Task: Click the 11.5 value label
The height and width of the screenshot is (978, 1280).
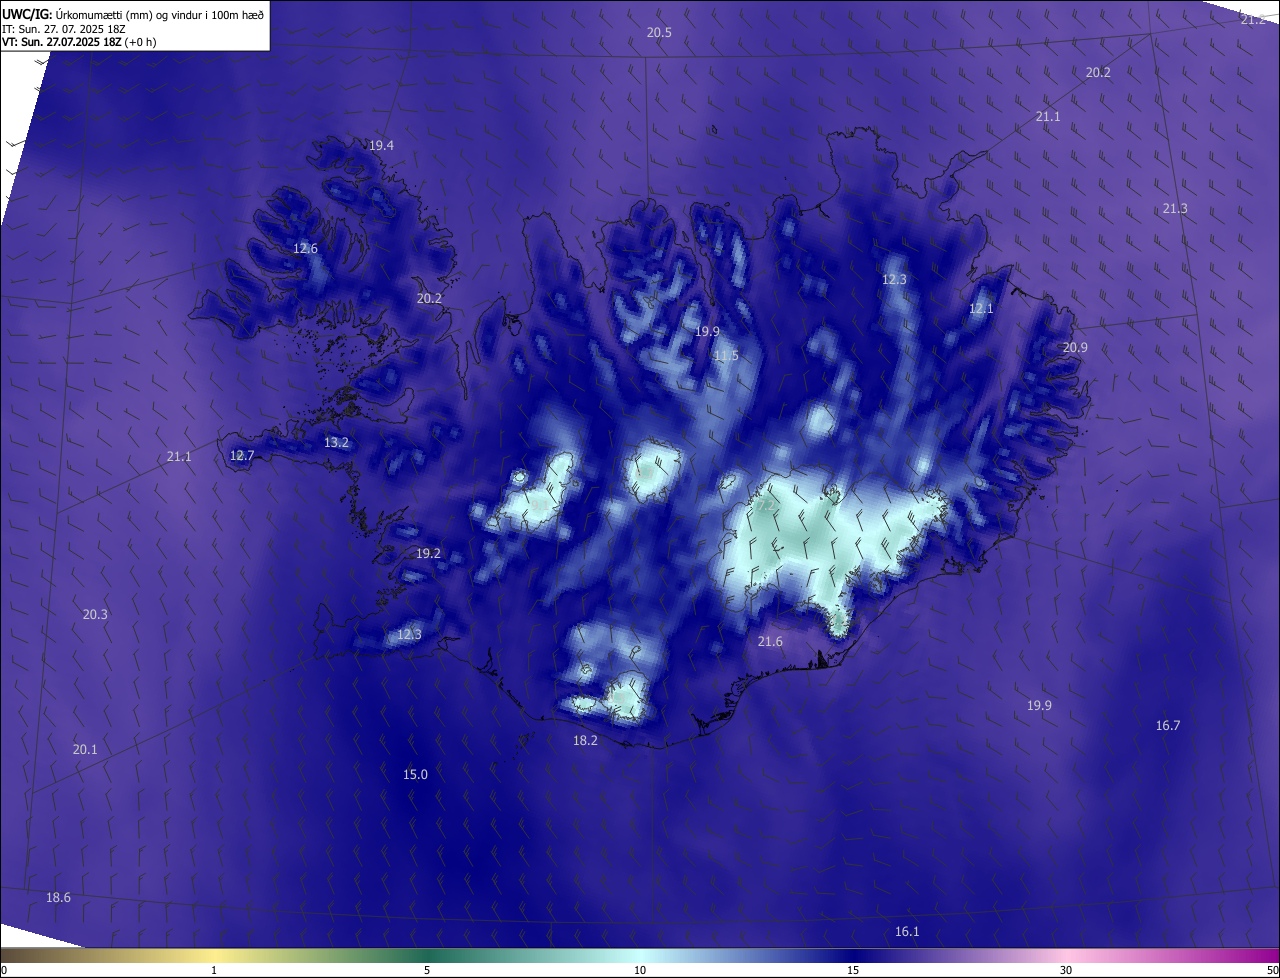Action: (x=726, y=356)
